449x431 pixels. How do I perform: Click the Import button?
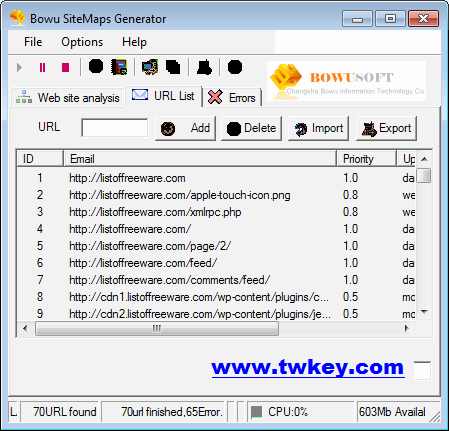click(x=318, y=128)
